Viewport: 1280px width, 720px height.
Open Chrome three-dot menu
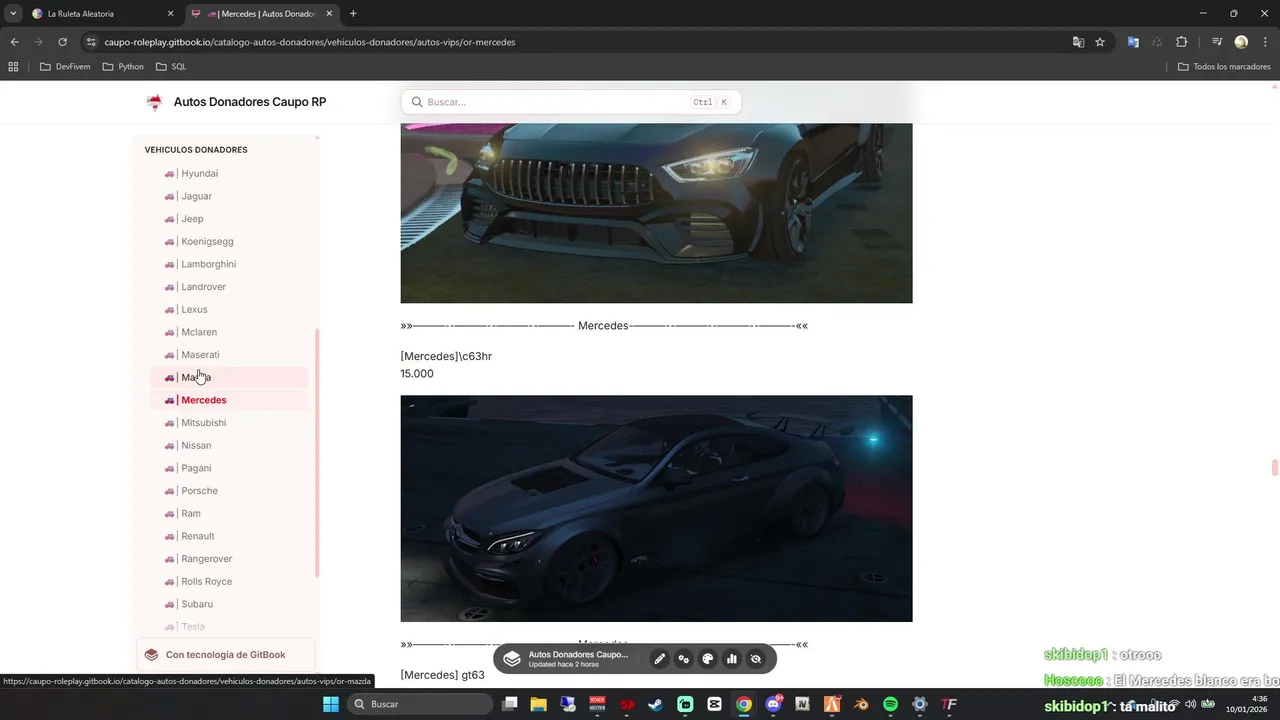1264,42
